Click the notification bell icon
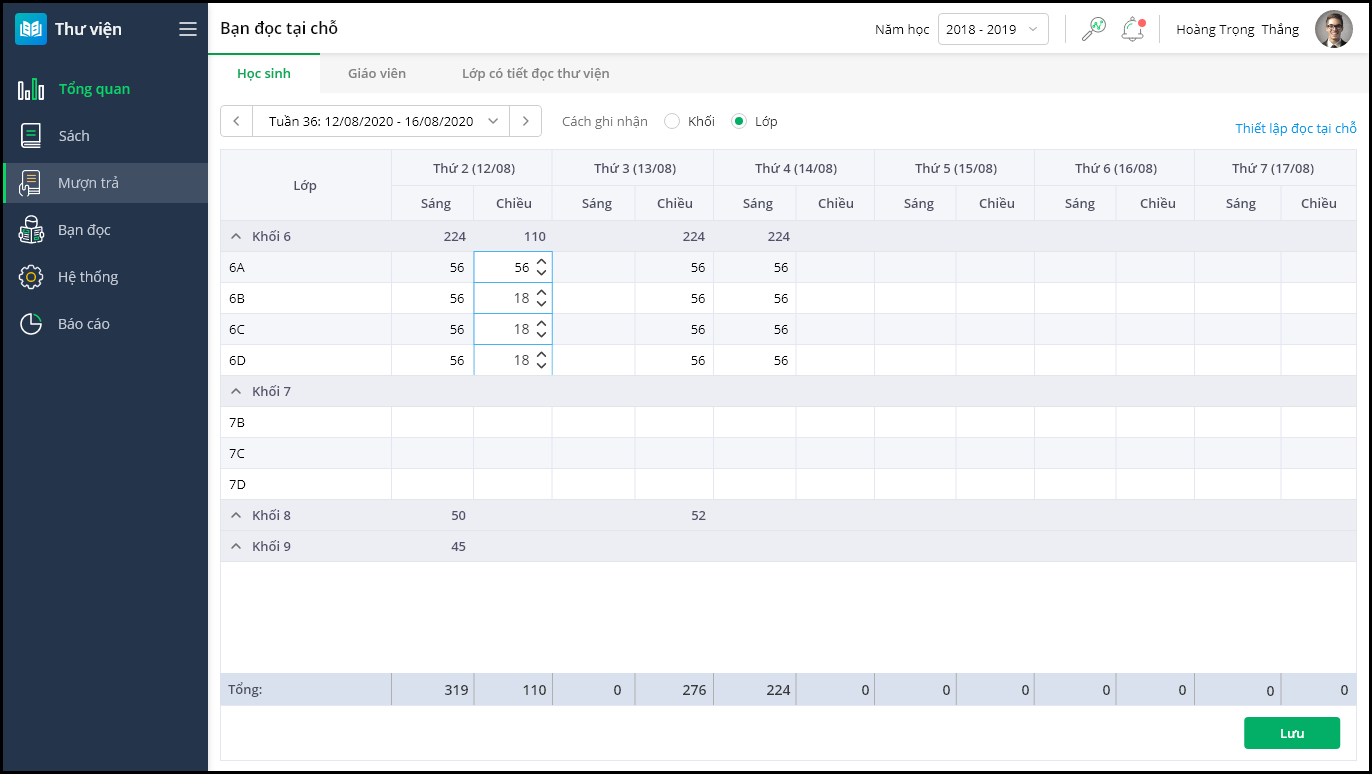Screen dimensions: 1372x774 tap(1132, 29)
